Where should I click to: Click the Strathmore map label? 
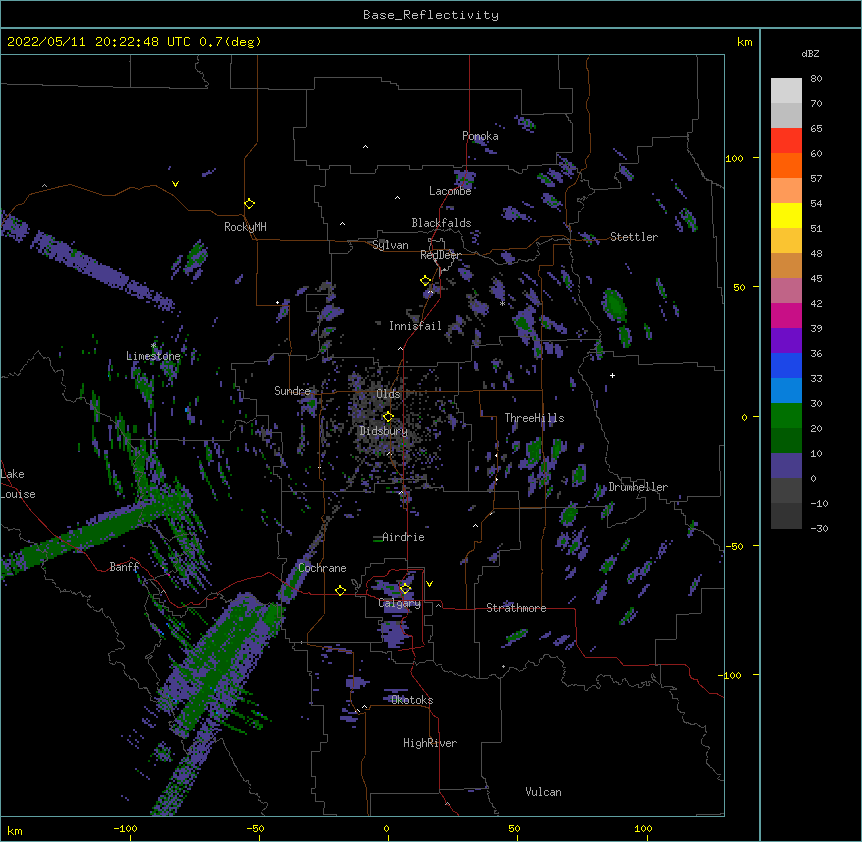pos(516,608)
